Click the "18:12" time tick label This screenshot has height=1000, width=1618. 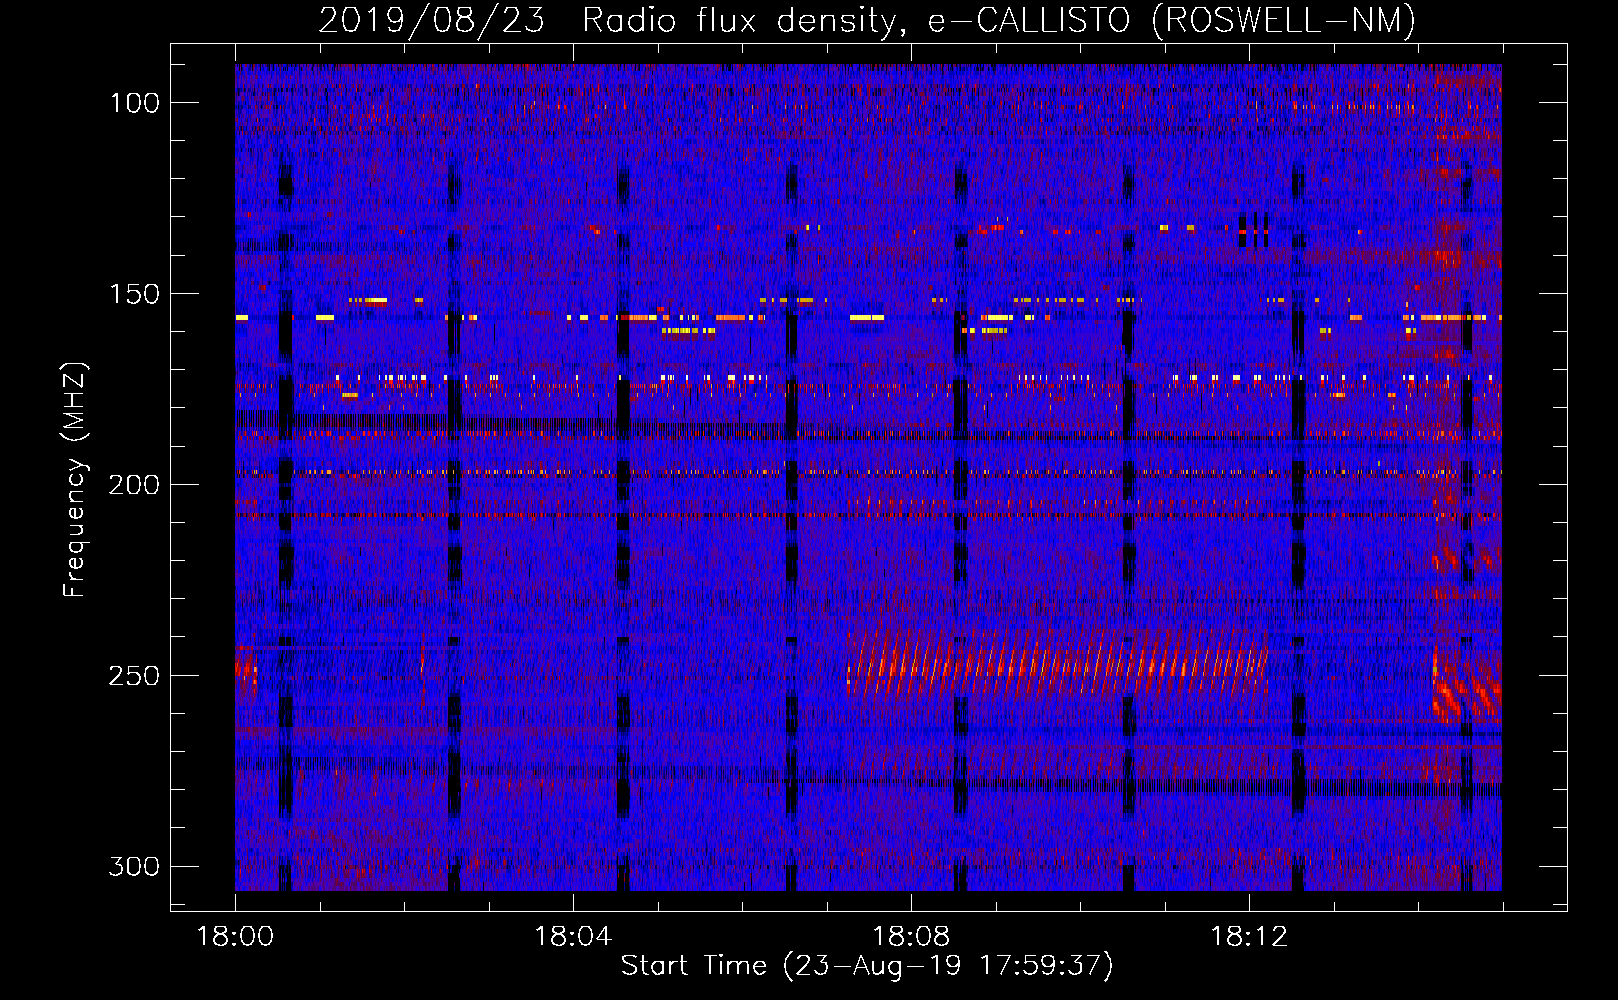pyautogui.click(x=1249, y=937)
